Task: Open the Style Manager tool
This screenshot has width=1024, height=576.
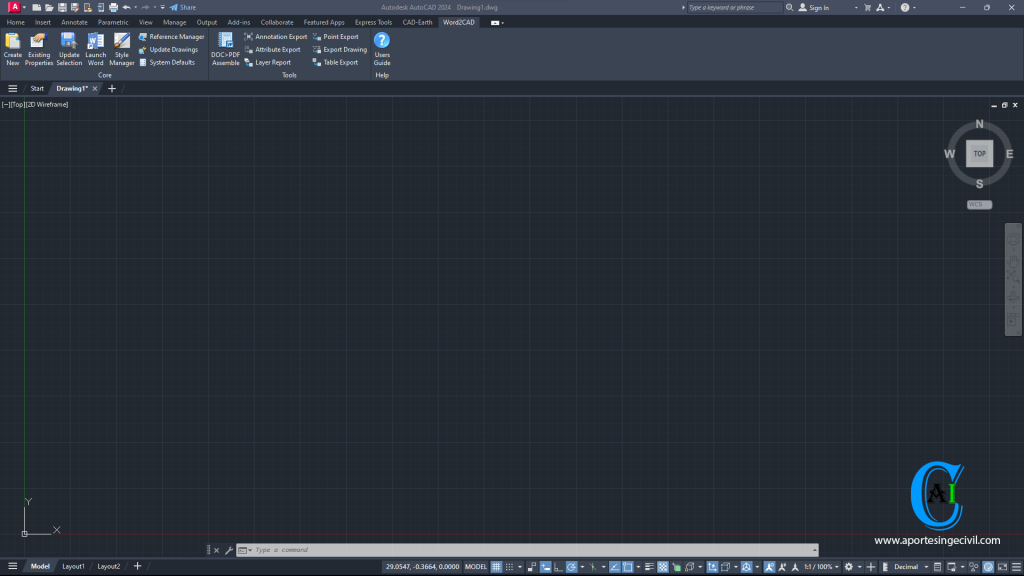Action: tap(122, 45)
